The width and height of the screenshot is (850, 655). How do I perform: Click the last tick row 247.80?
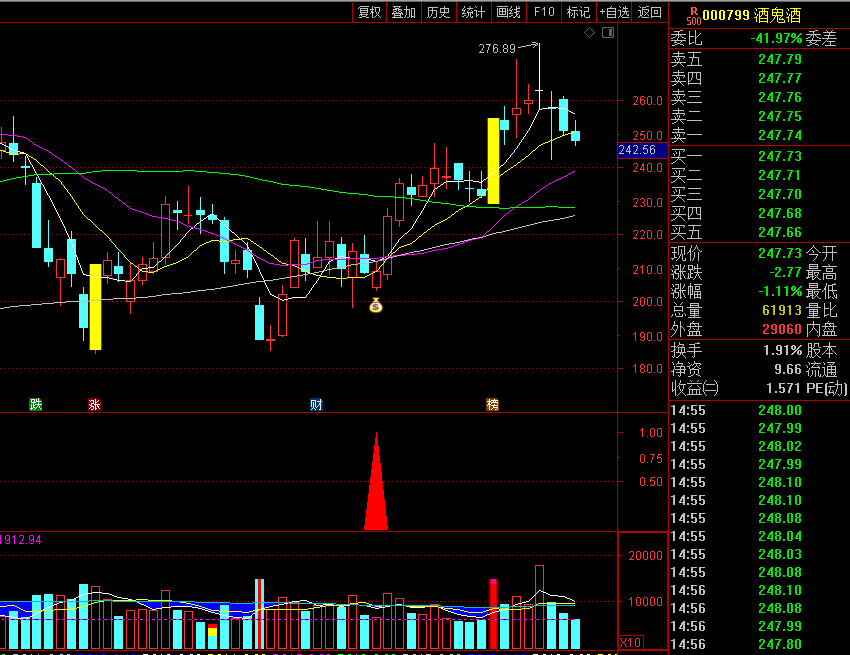759,644
